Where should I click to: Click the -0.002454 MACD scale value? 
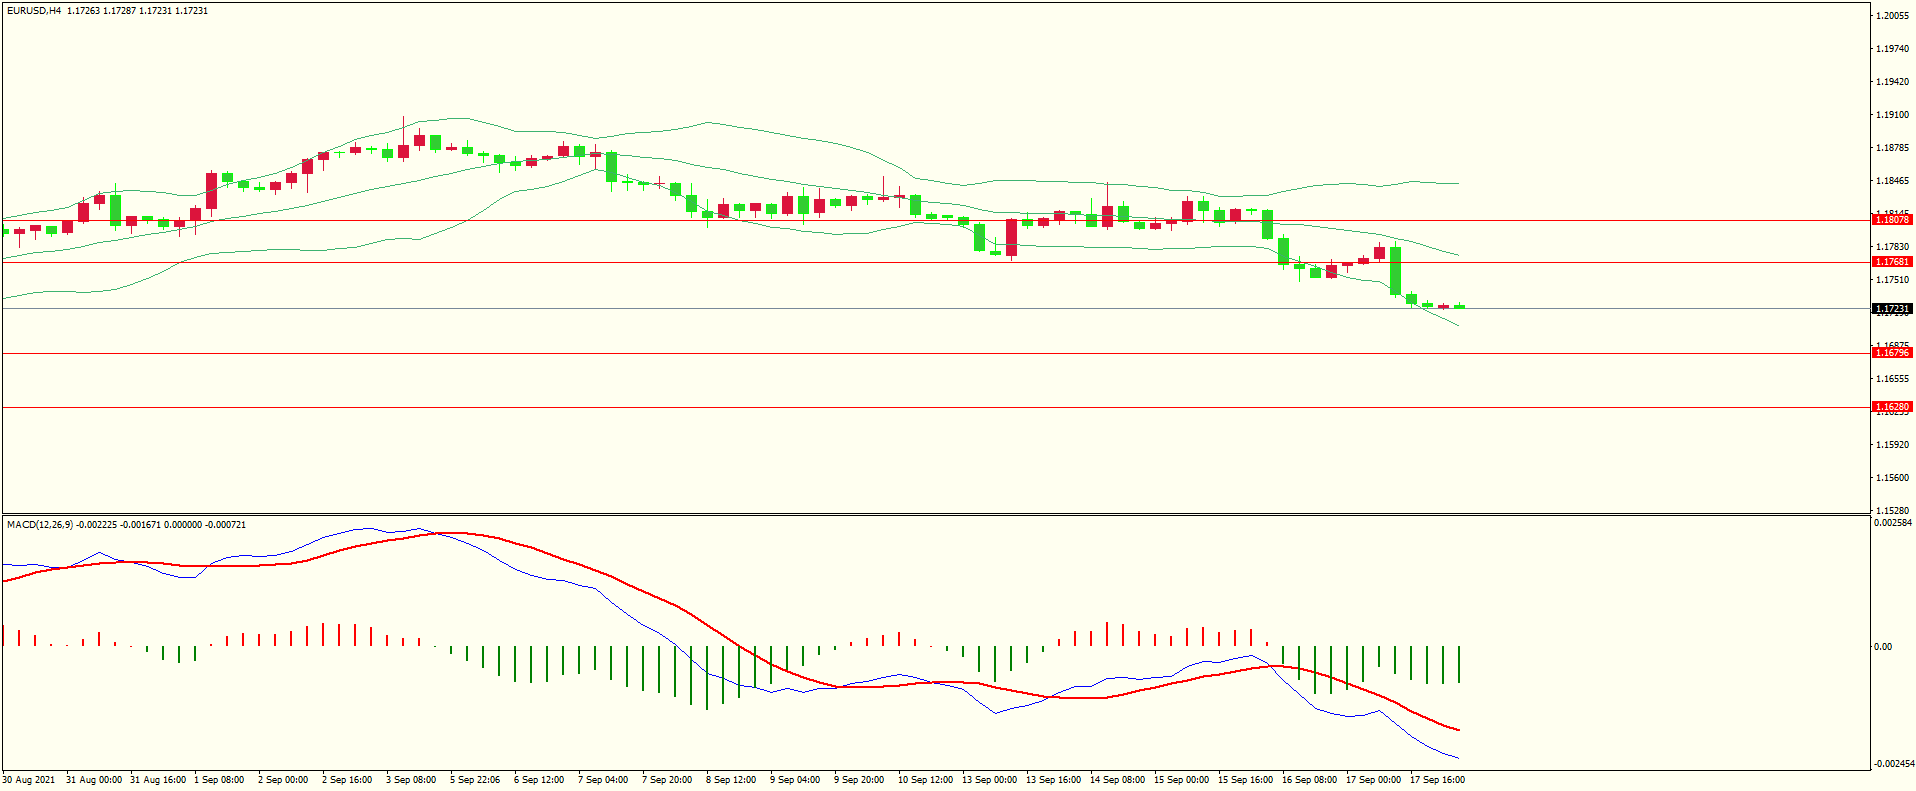click(1893, 764)
